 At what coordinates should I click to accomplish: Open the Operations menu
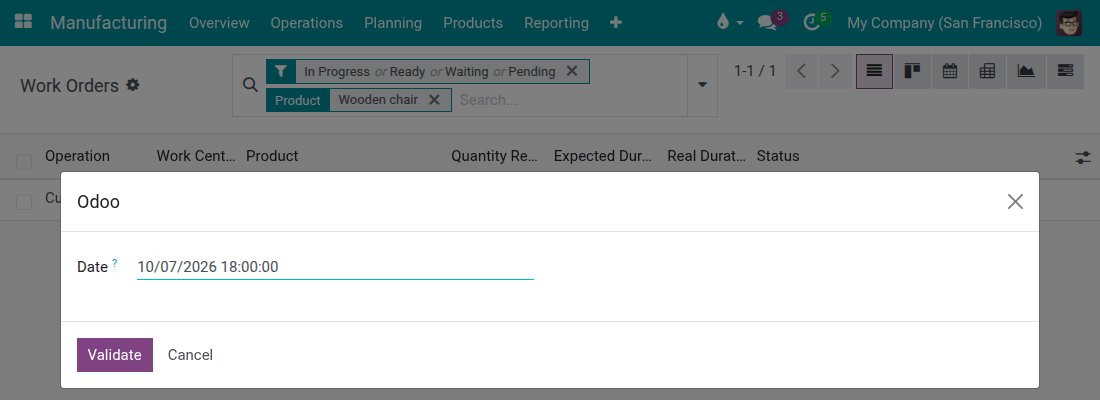pyautogui.click(x=307, y=22)
